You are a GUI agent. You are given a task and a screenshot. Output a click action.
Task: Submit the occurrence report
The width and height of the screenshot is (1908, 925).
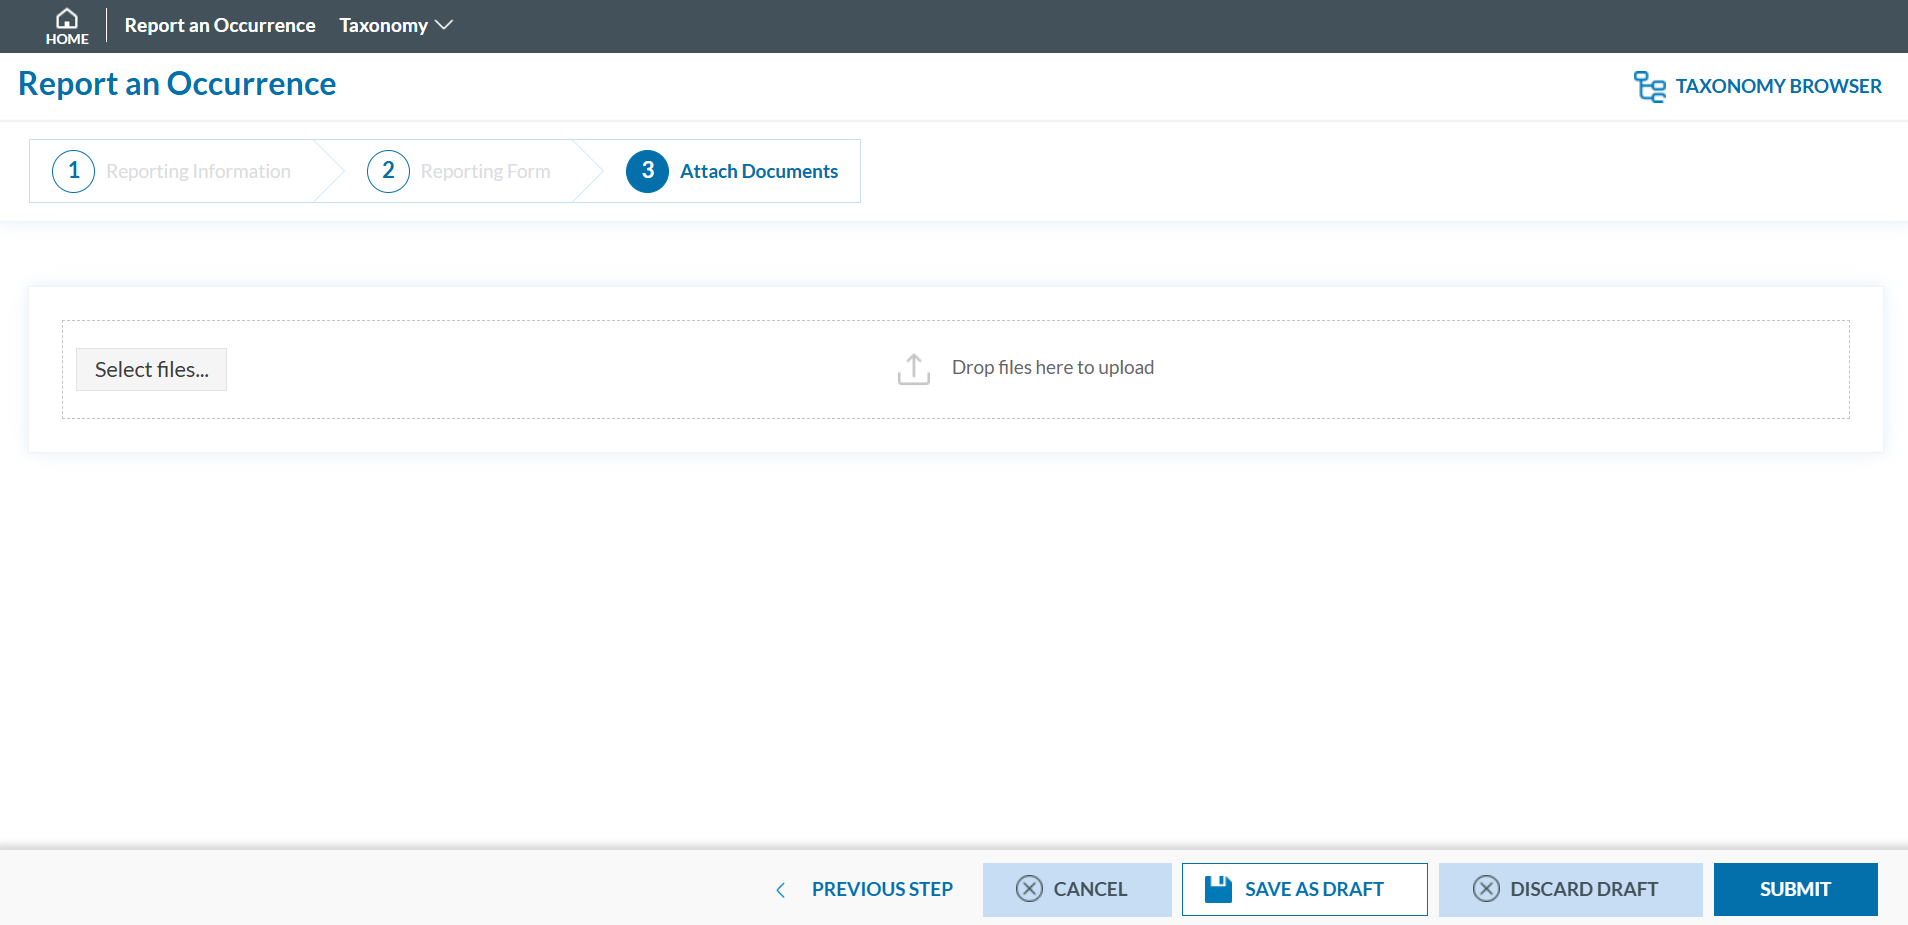click(x=1796, y=890)
